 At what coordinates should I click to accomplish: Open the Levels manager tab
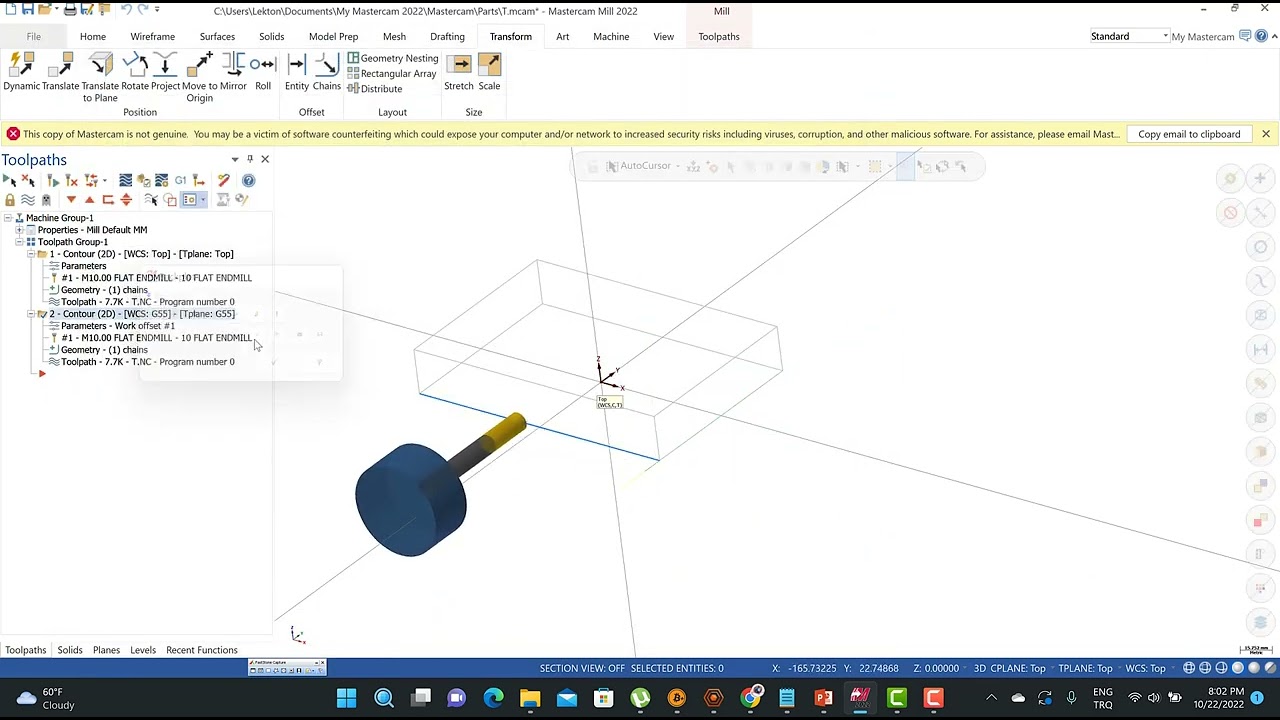(143, 650)
